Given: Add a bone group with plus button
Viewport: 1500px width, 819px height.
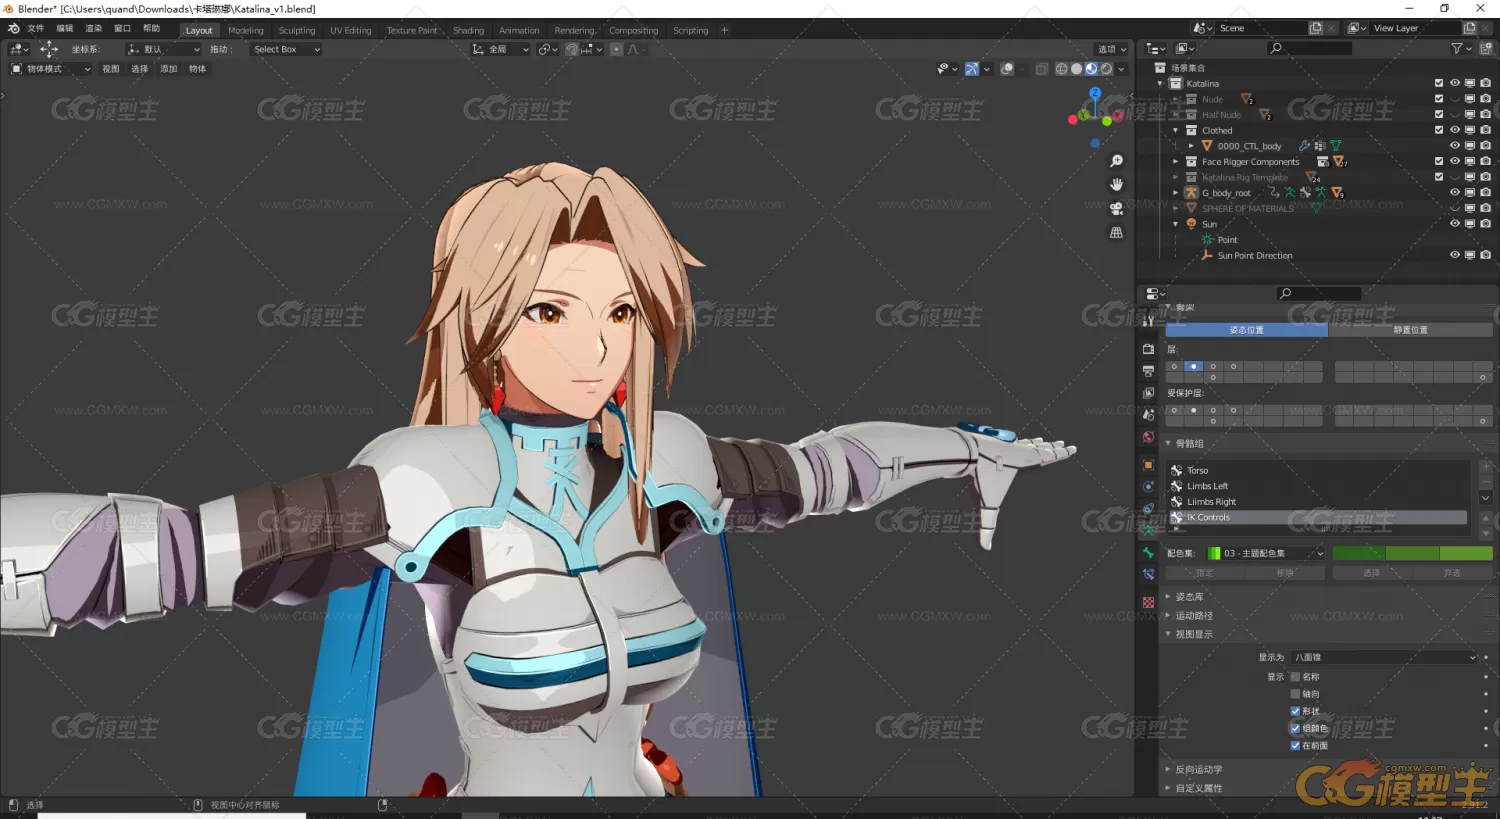Looking at the screenshot, I should [x=1485, y=467].
